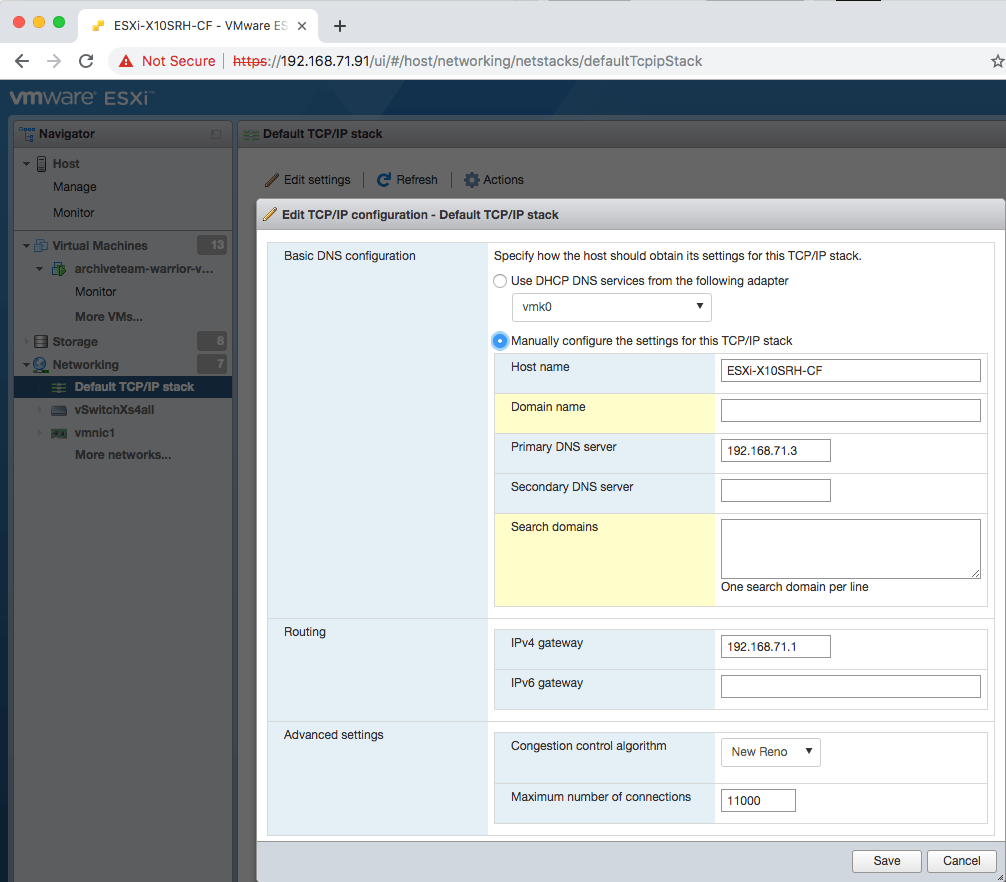Click the Search domains text area

(x=850, y=548)
